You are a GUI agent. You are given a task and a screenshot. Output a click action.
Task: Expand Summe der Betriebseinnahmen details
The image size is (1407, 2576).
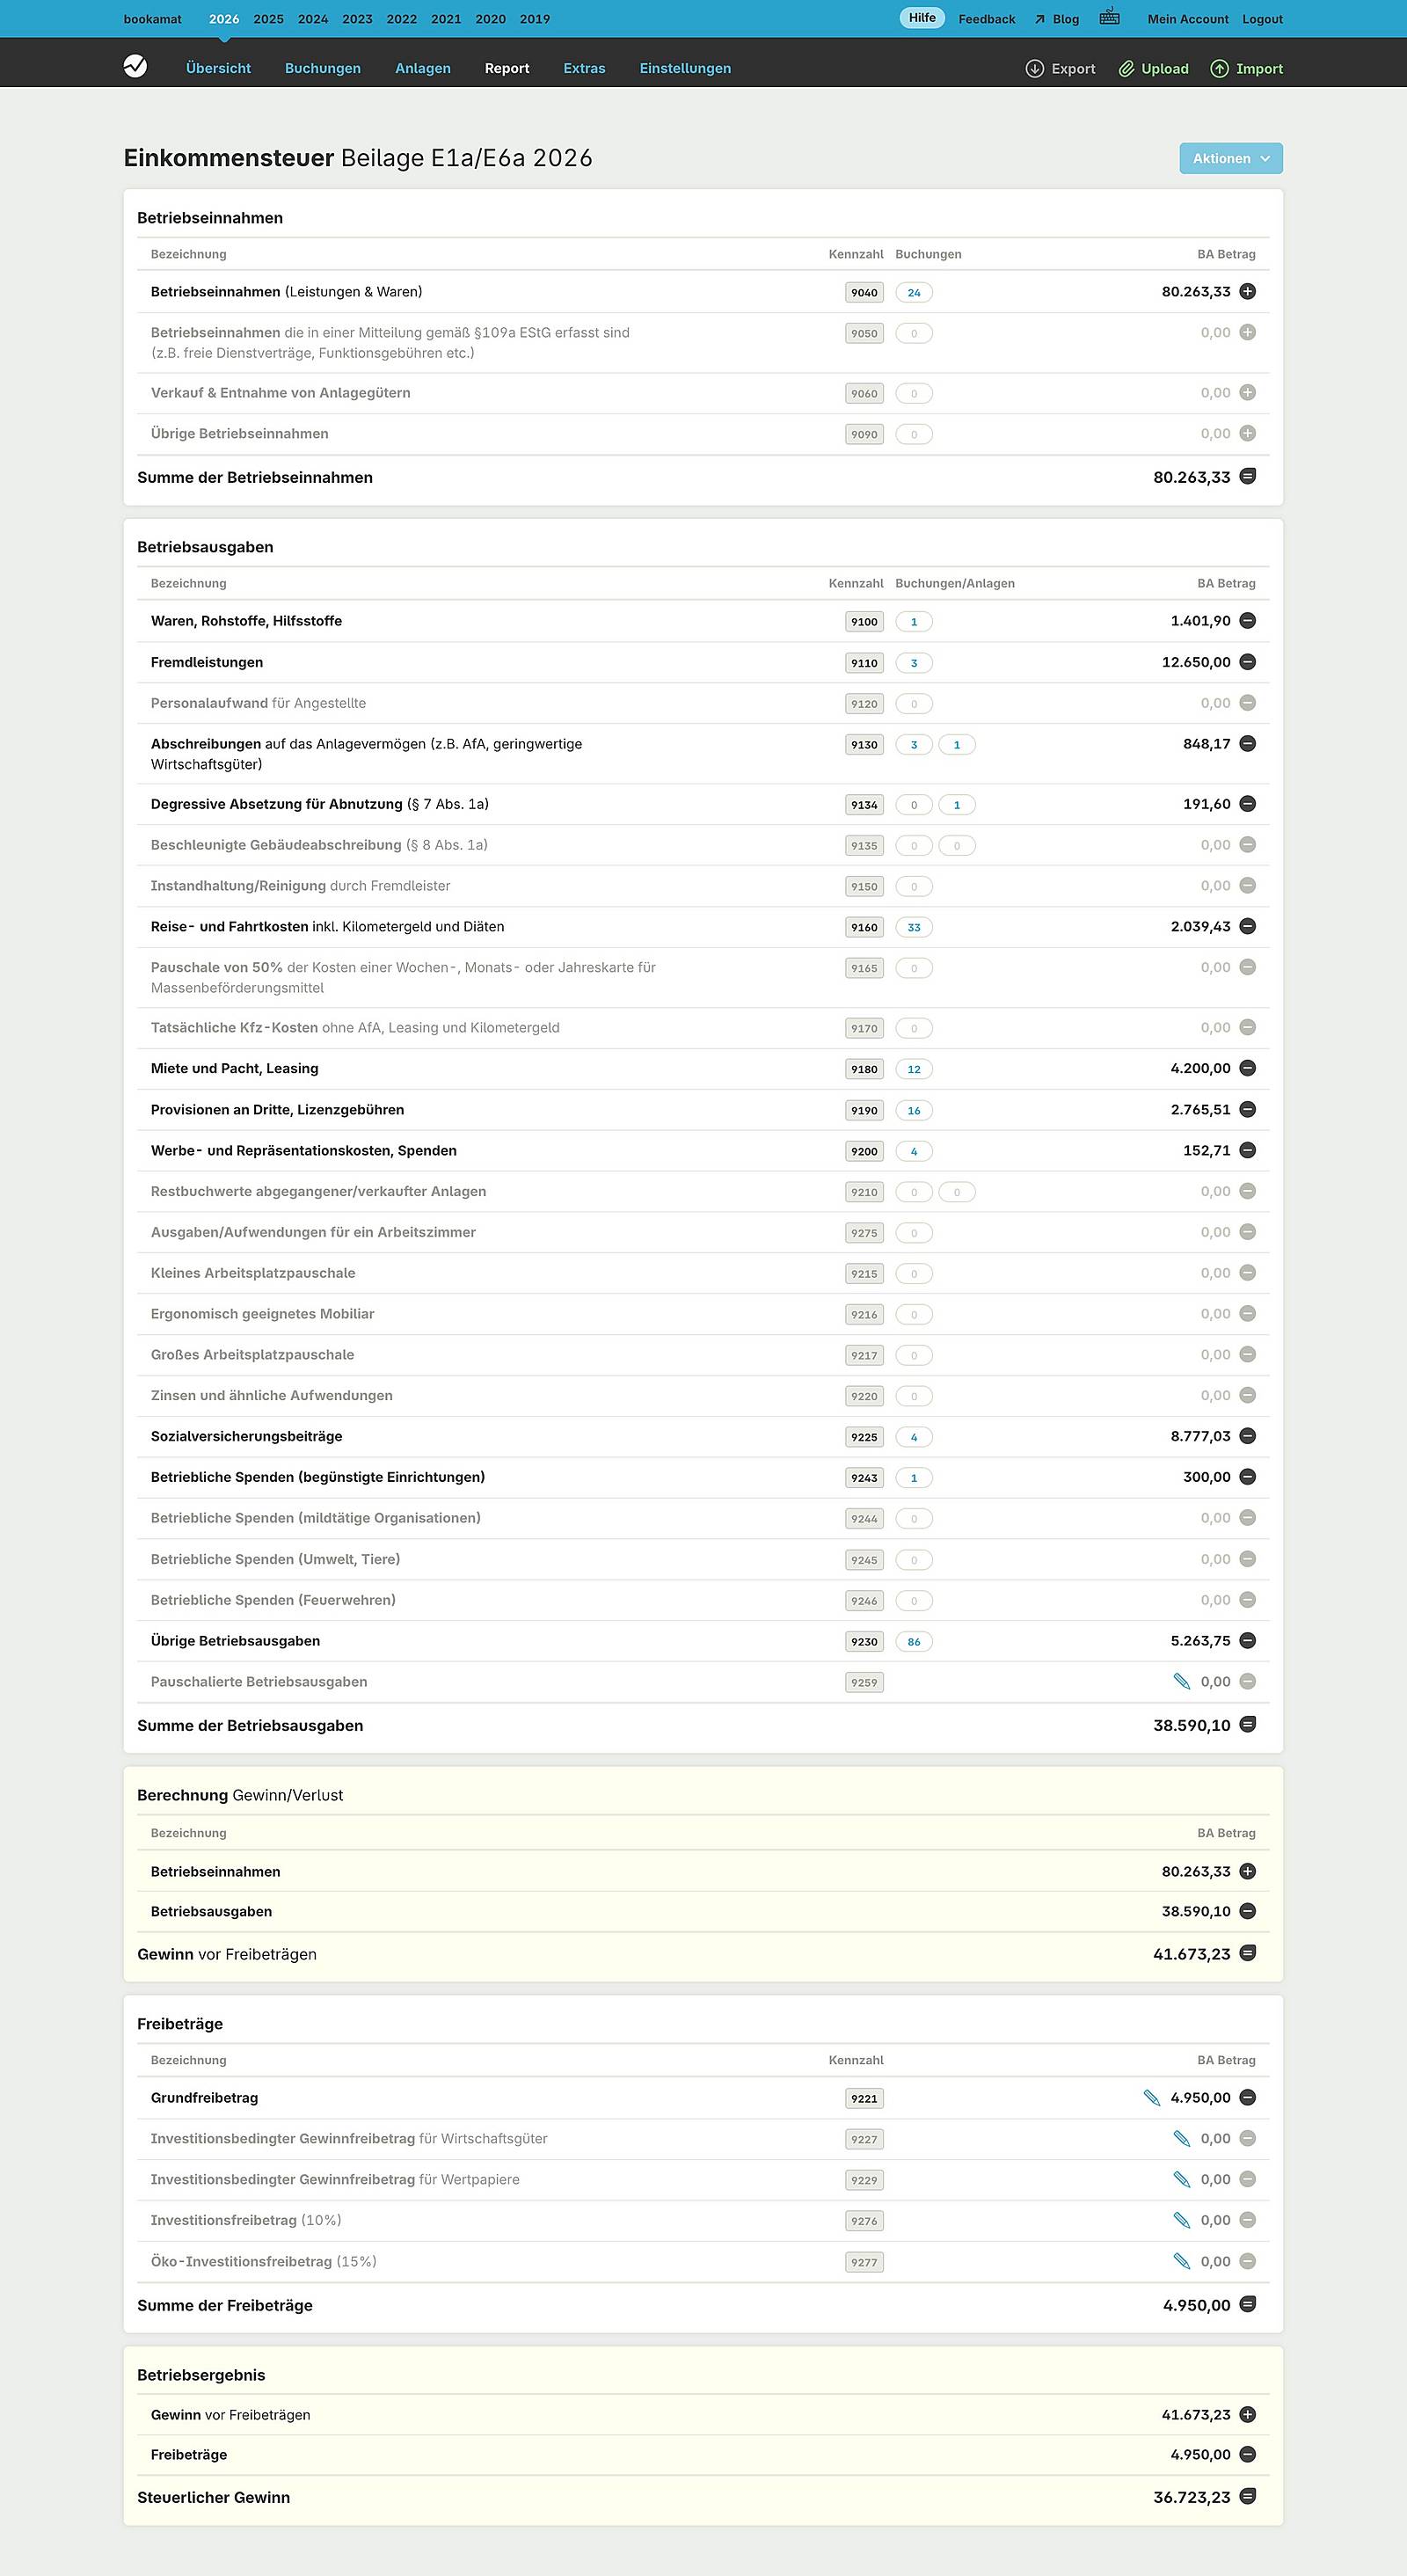pyautogui.click(x=1247, y=477)
